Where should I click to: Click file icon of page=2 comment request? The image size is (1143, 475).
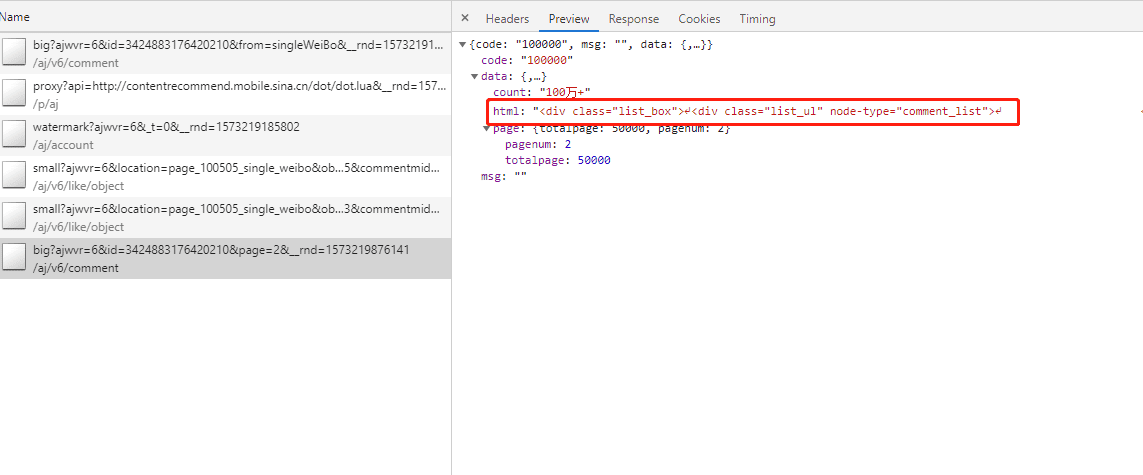(14, 258)
